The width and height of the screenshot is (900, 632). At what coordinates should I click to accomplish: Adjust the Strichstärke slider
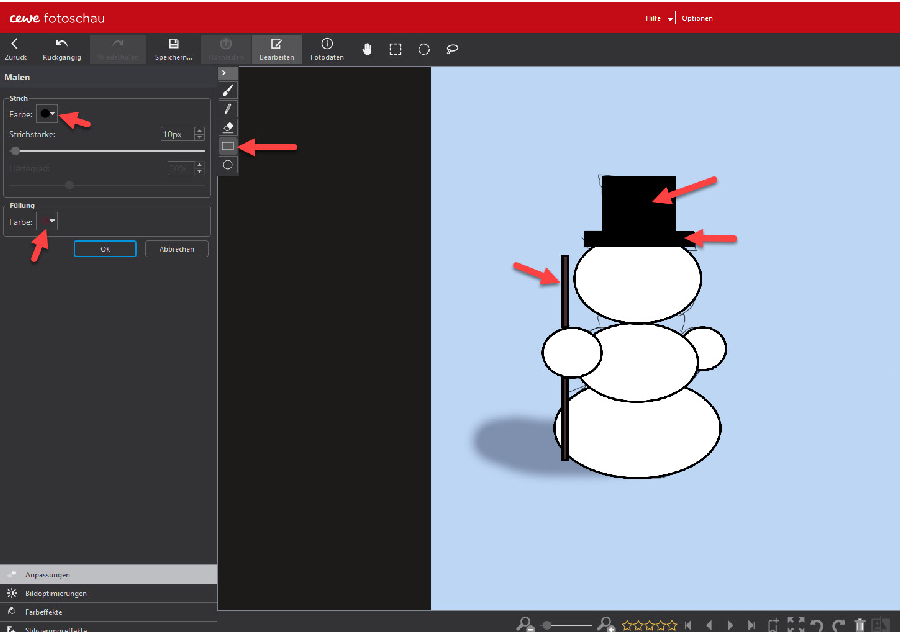pyautogui.click(x=107, y=151)
